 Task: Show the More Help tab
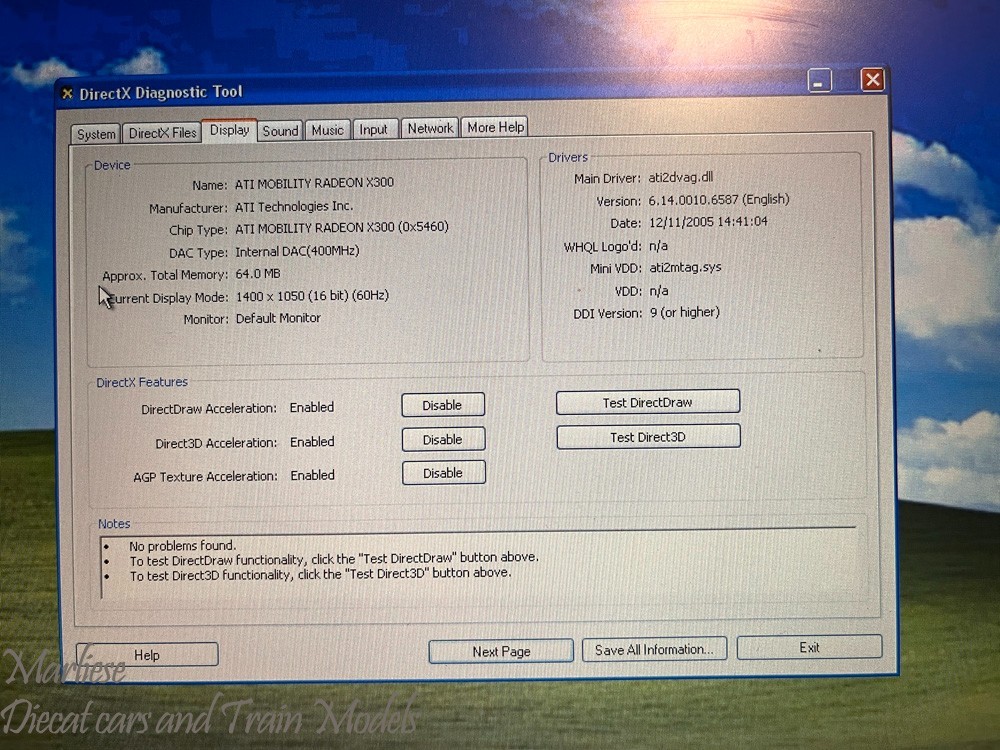496,127
